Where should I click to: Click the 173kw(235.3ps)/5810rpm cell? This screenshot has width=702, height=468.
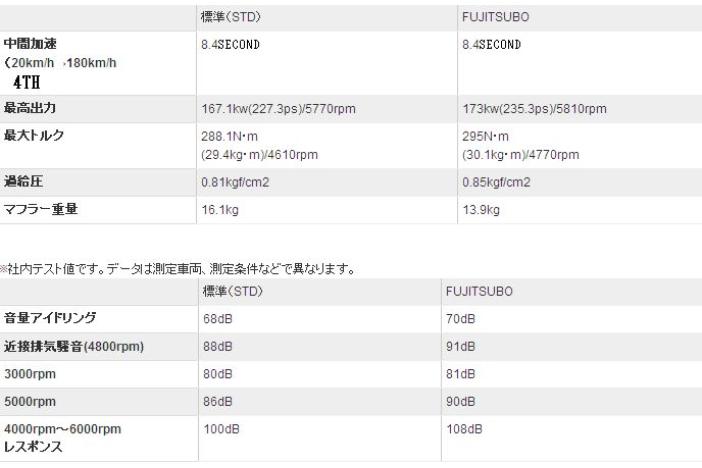pyautogui.click(x=532, y=108)
